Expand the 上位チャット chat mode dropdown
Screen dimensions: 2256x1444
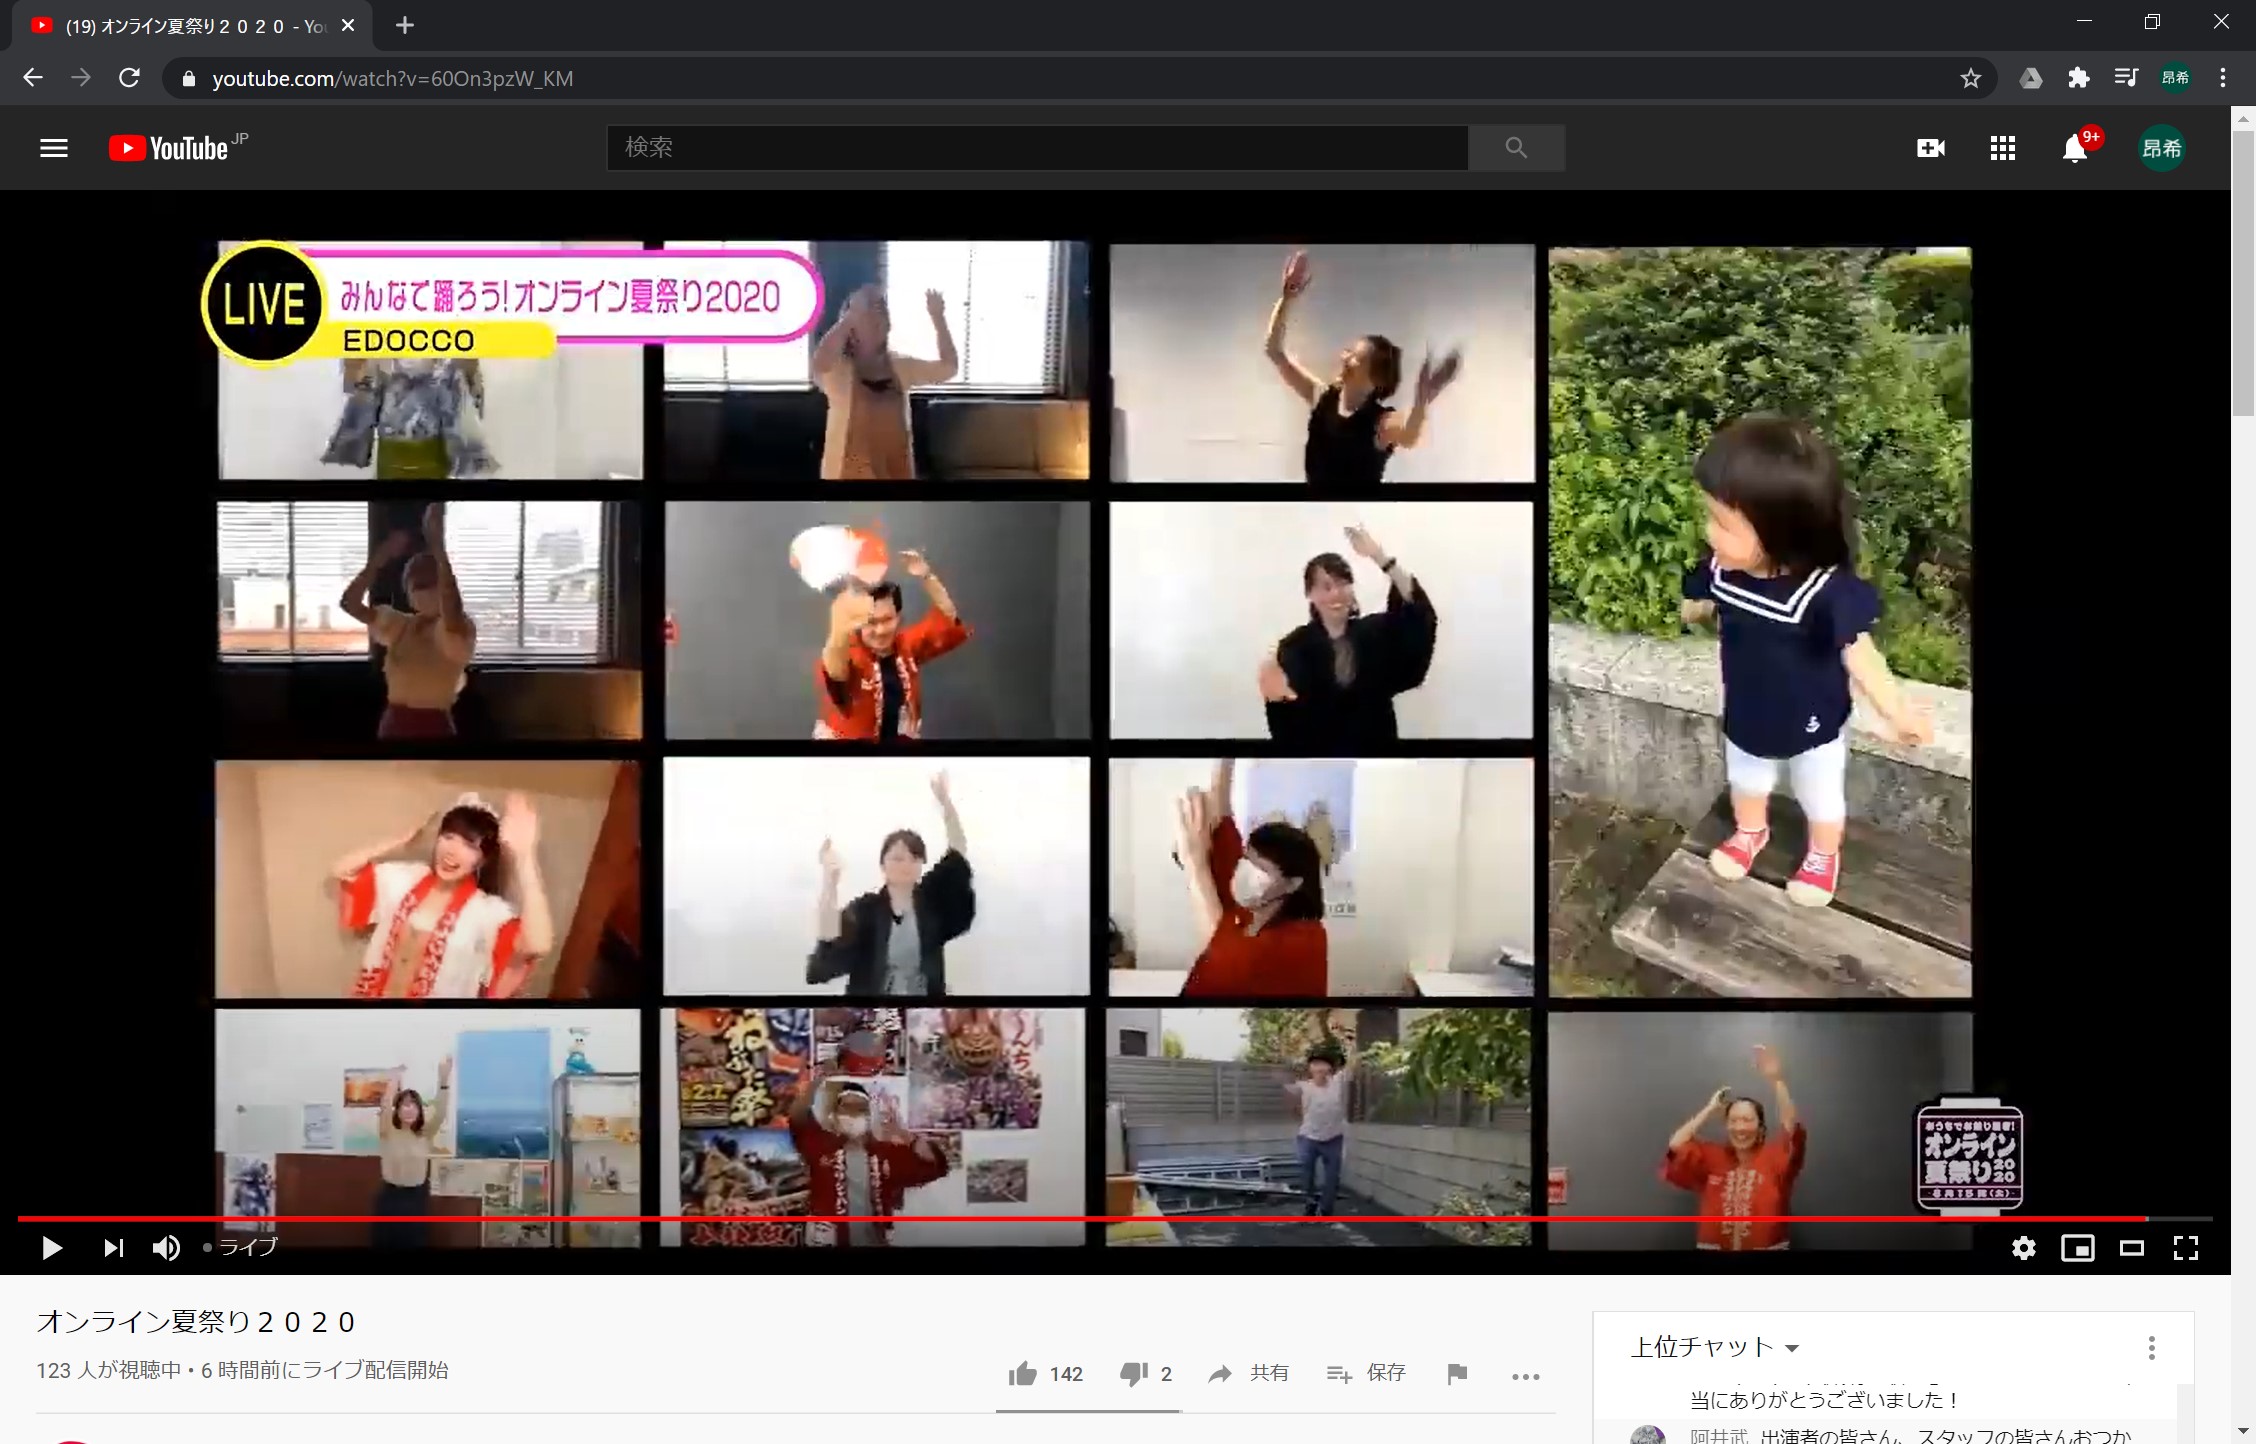(1714, 1347)
